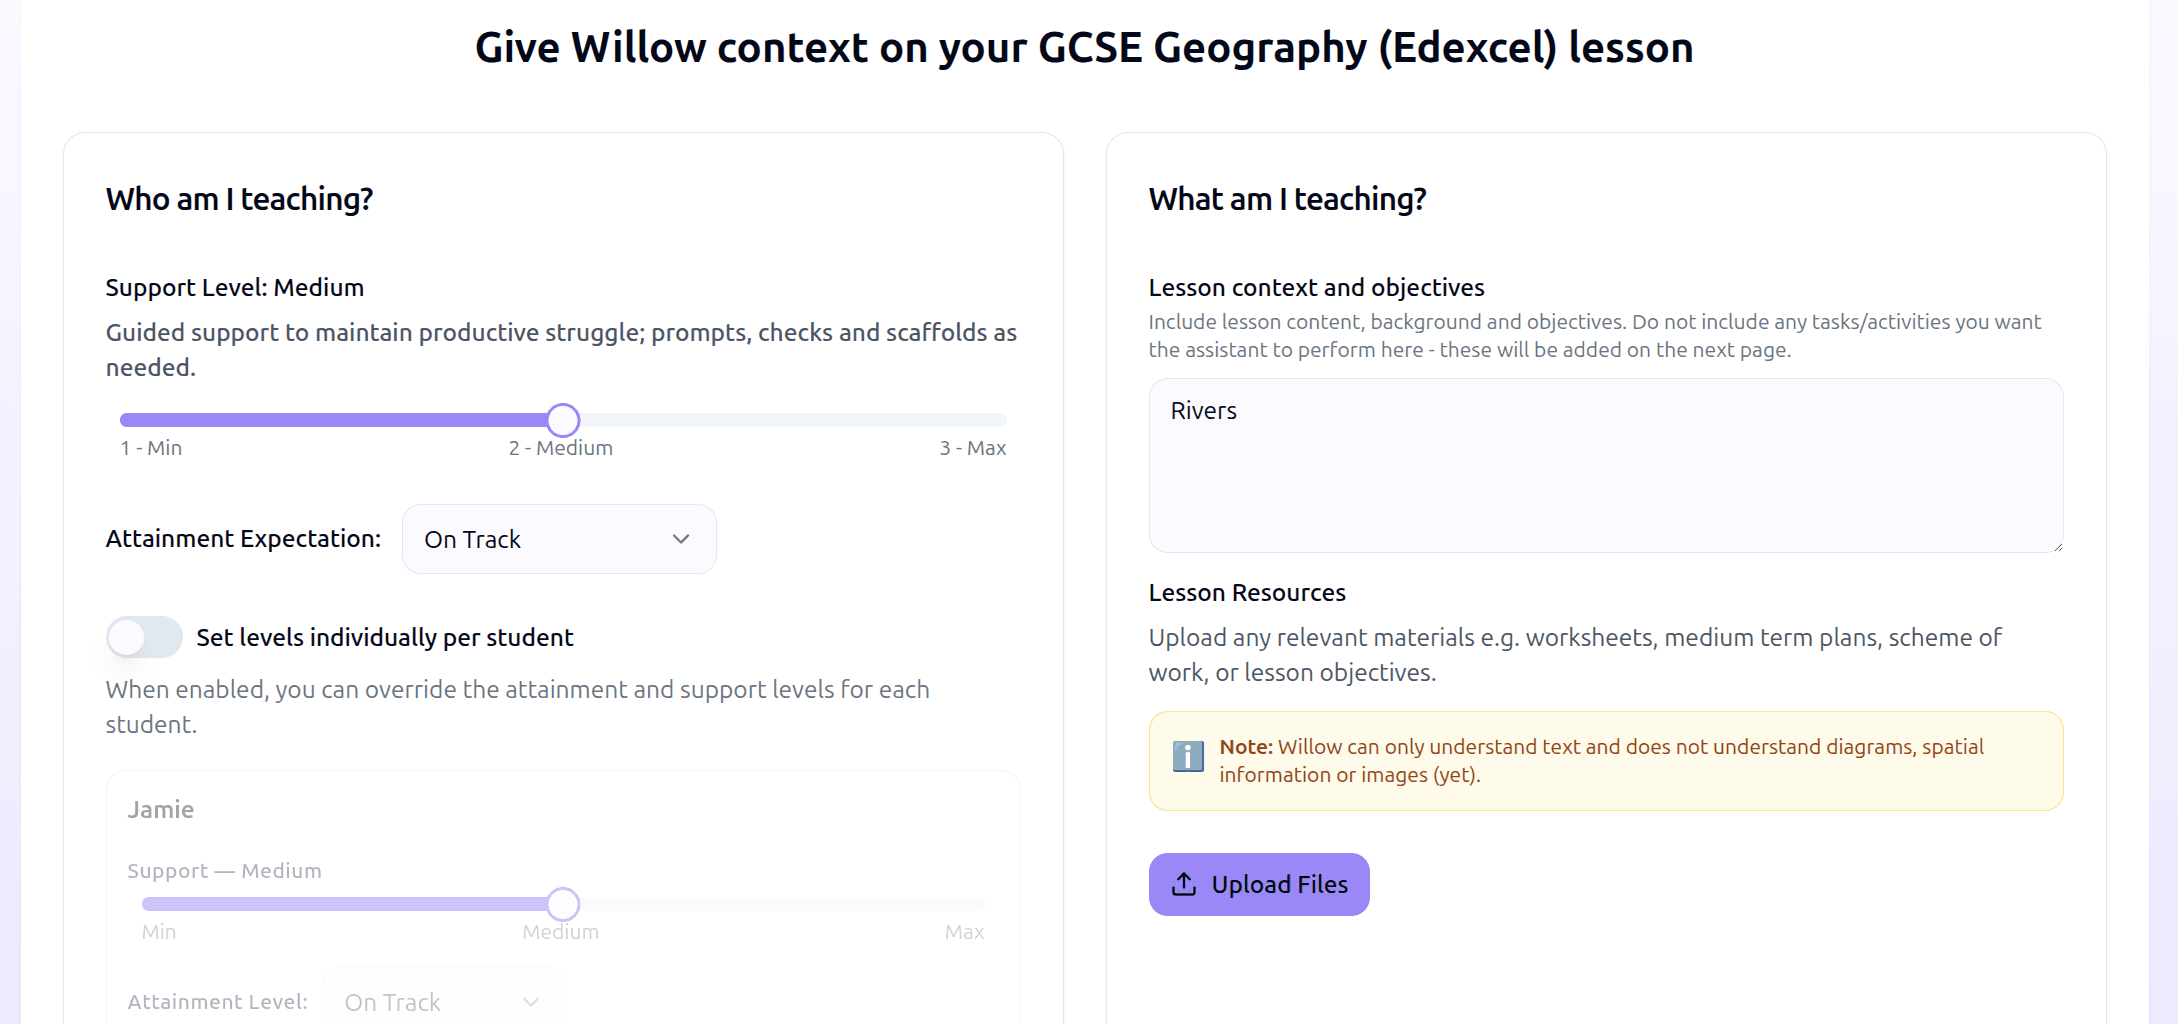The image size is (2178, 1024).
Task: Click Jamie's Support slider handle
Action: [562, 904]
